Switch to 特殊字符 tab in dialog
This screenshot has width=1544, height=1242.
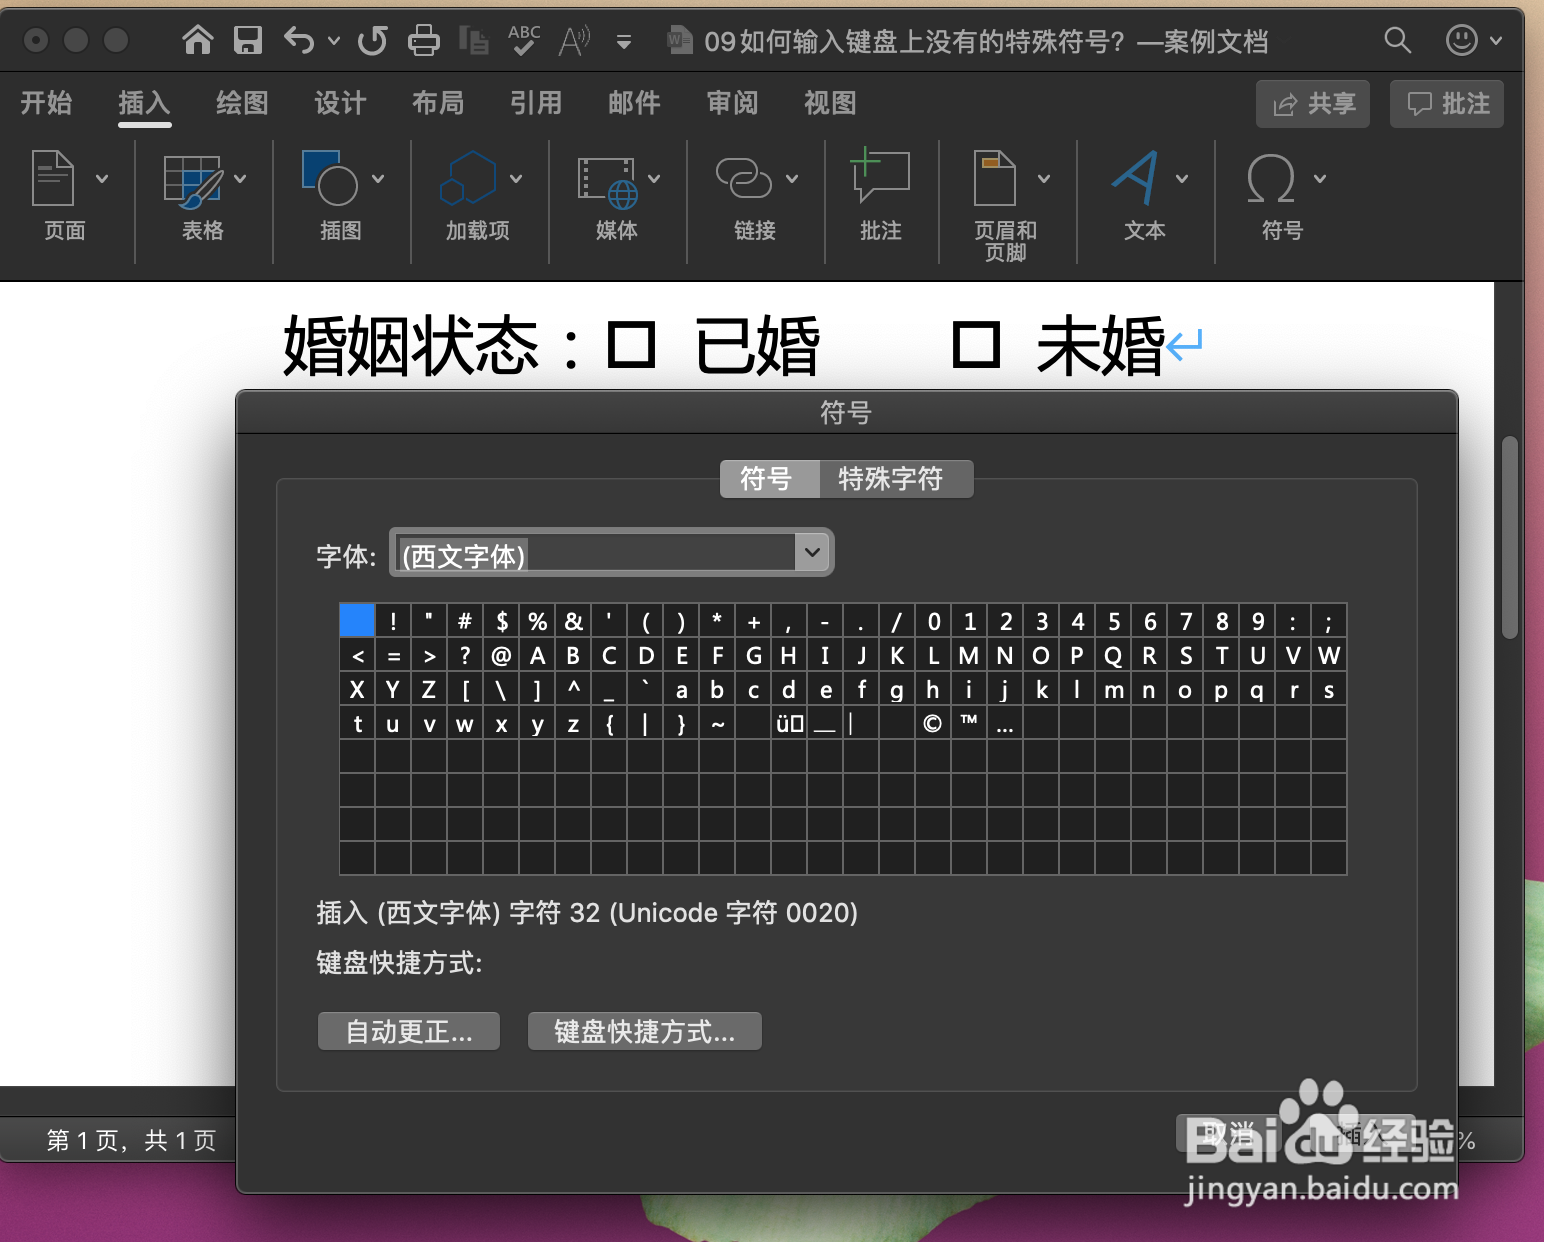894,479
